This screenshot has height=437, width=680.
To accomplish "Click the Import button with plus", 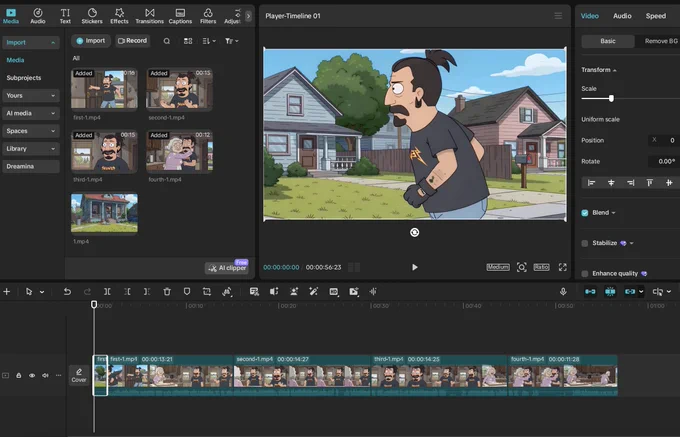I will (90, 41).
